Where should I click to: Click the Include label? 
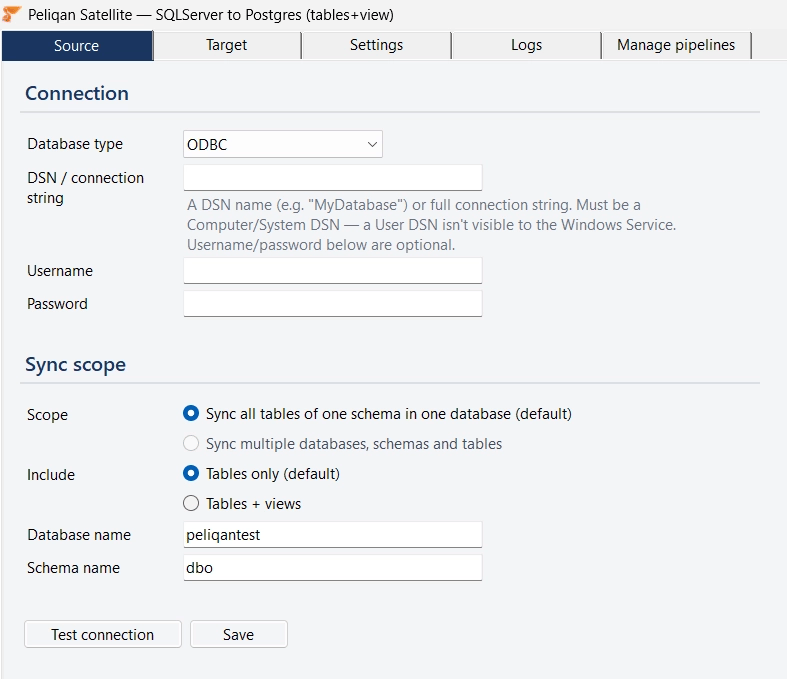point(51,475)
